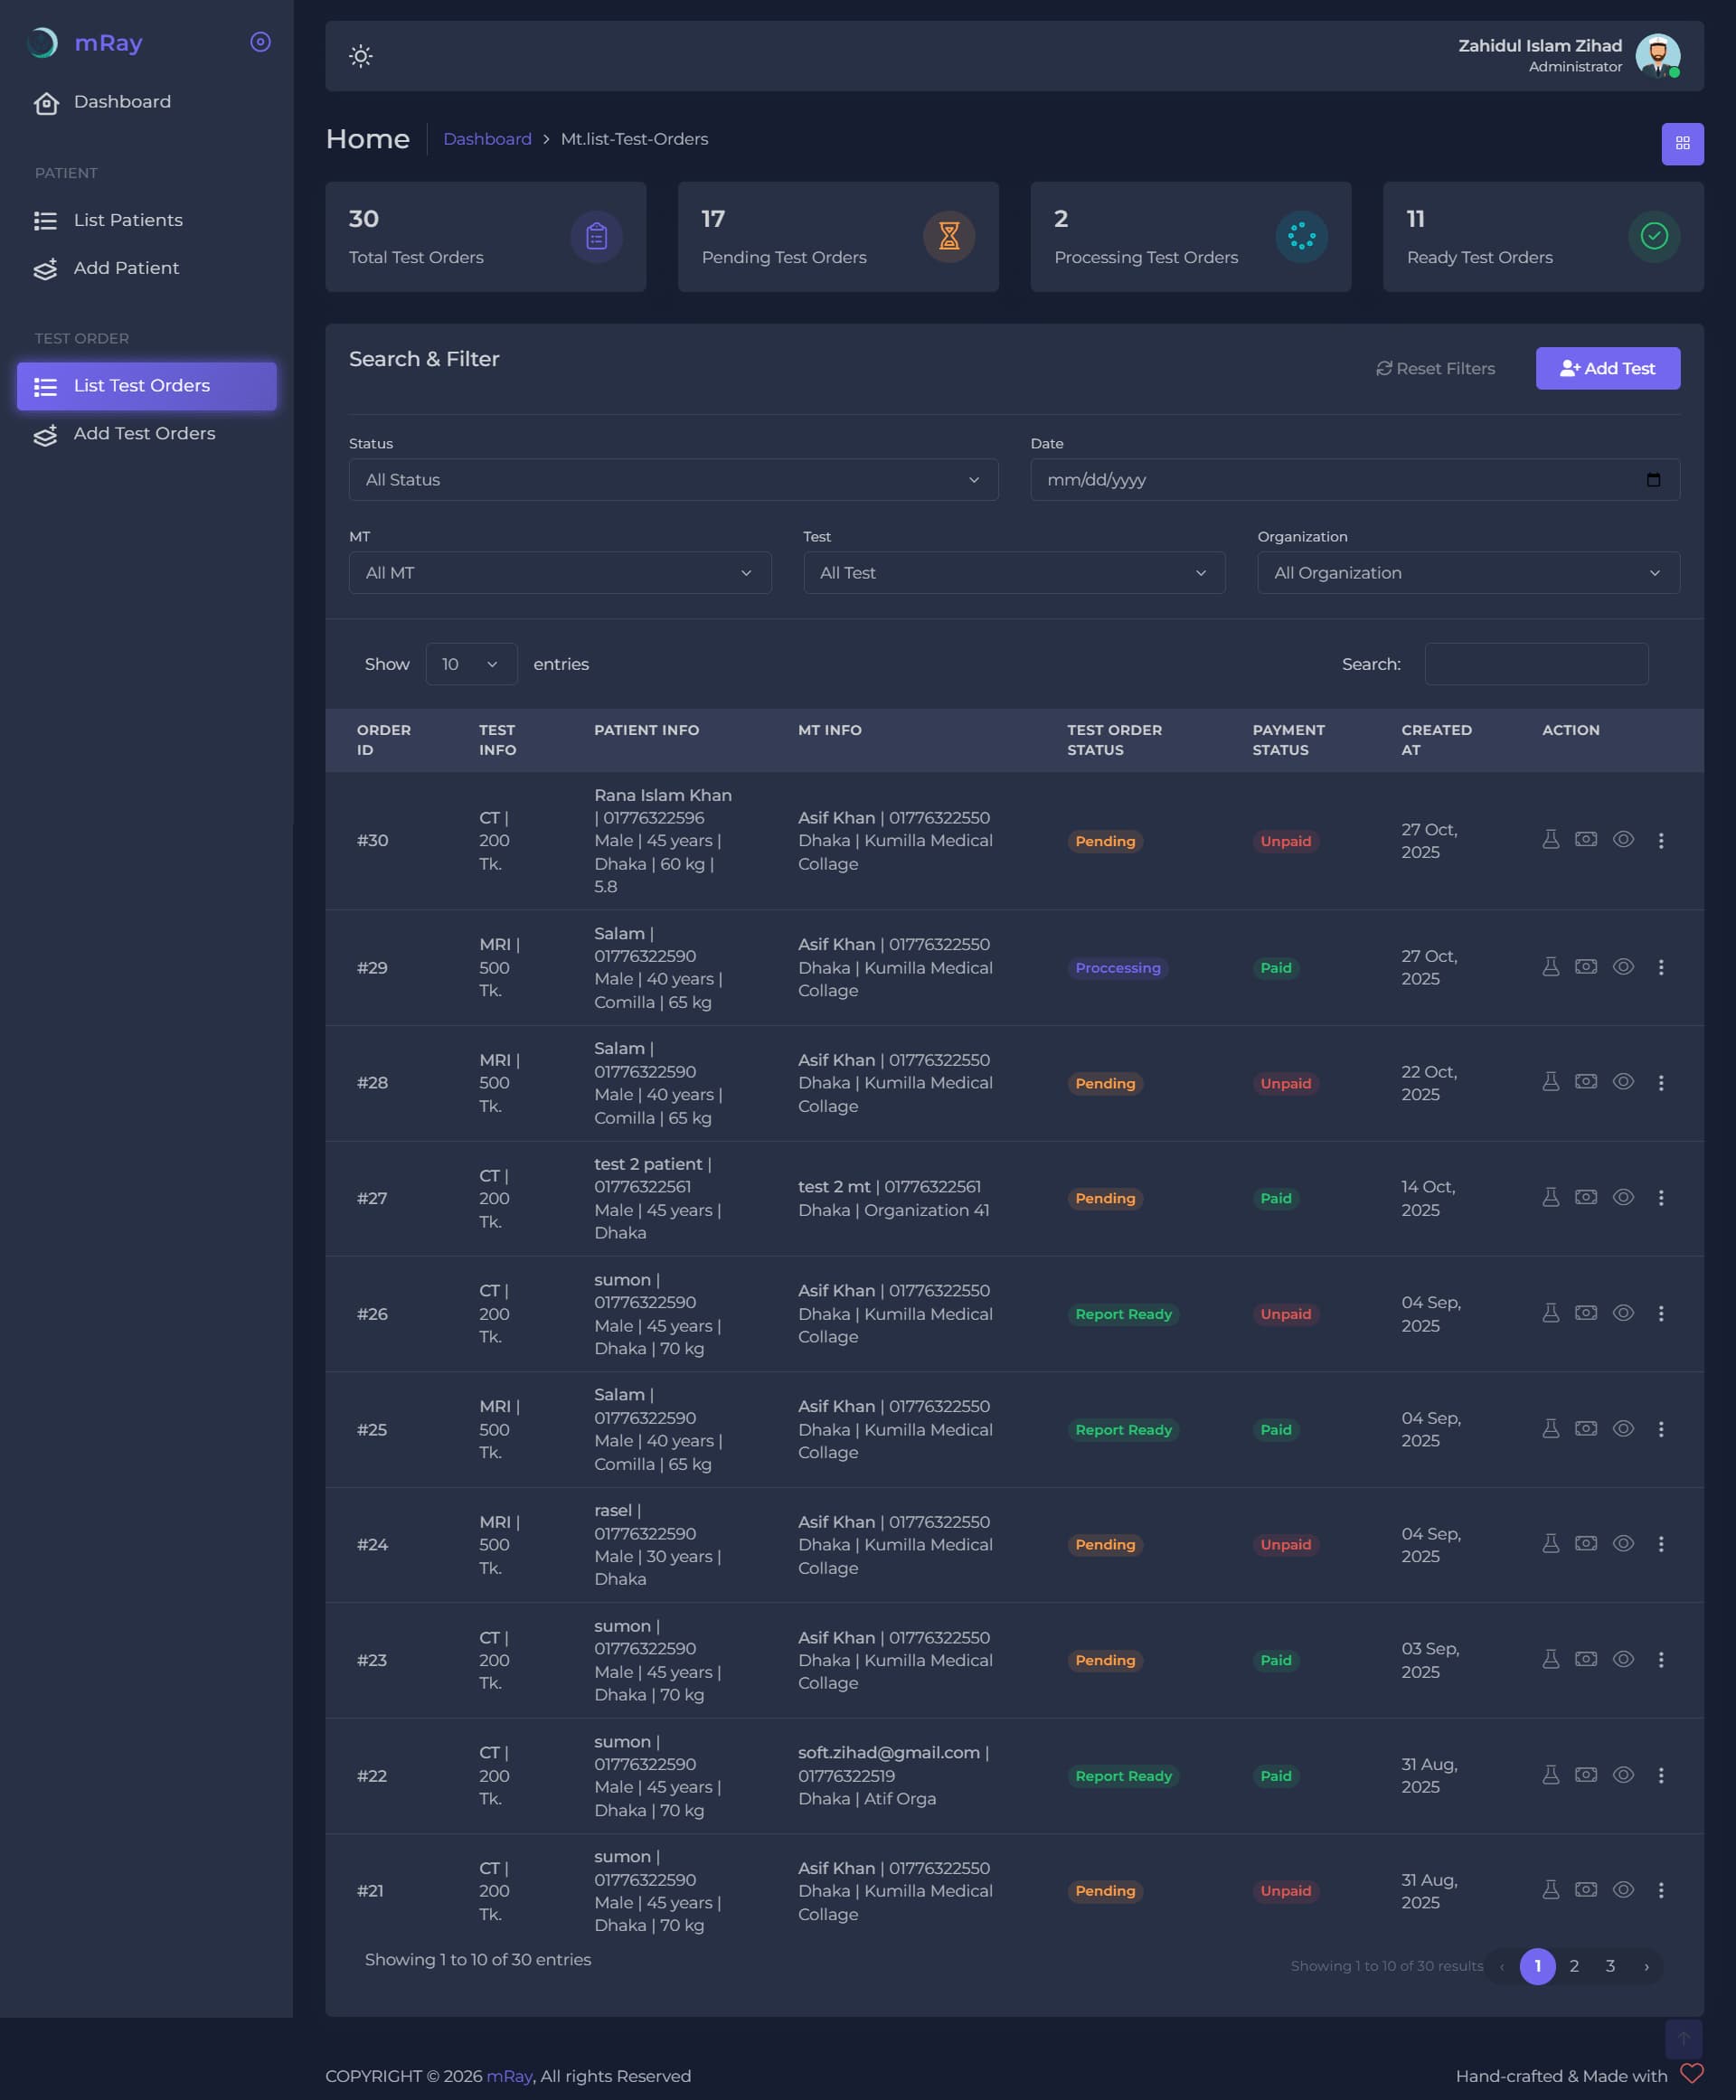Click the Add Test button
1736x2100 pixels.
tap(1607, 369)
